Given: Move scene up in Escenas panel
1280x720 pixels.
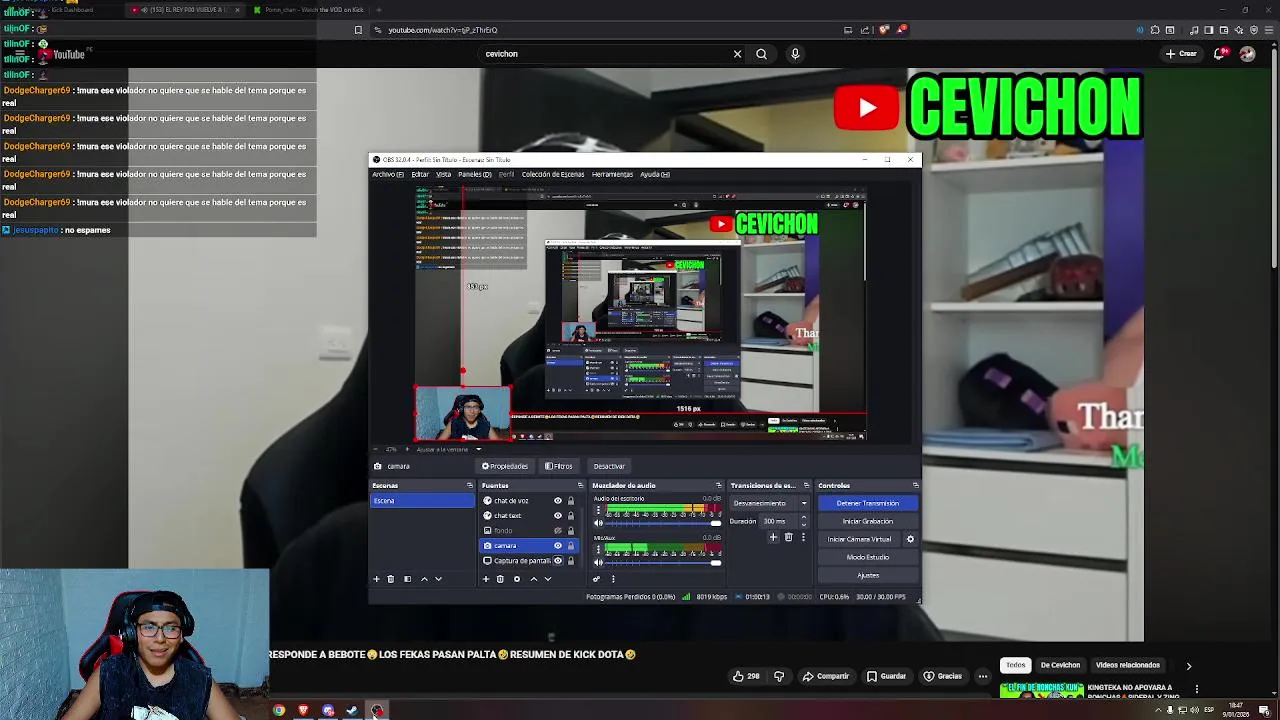Looking at the screenshot, I should pyautogui.click(x=424, y=579).
